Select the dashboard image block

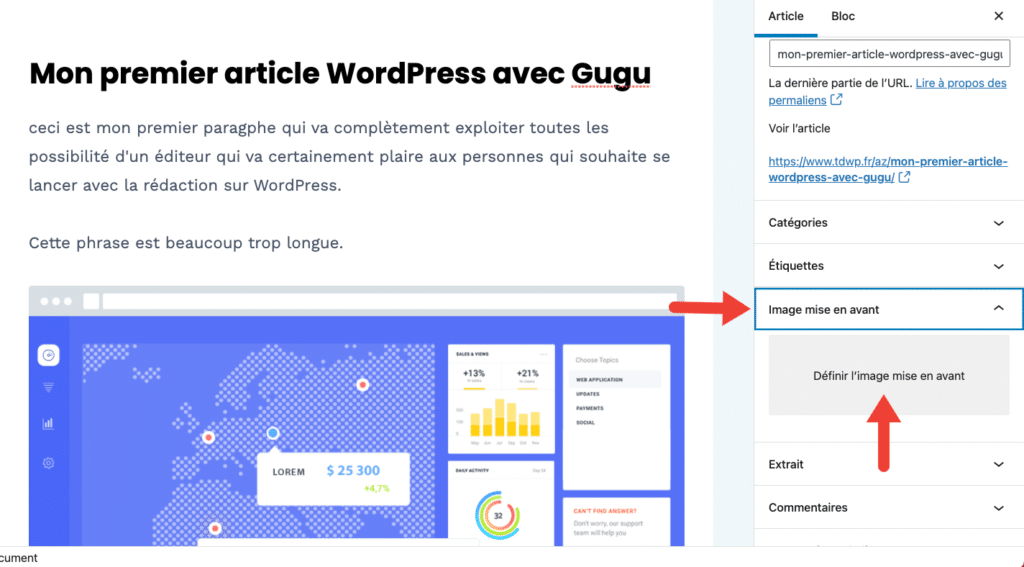tap(357, 416)
